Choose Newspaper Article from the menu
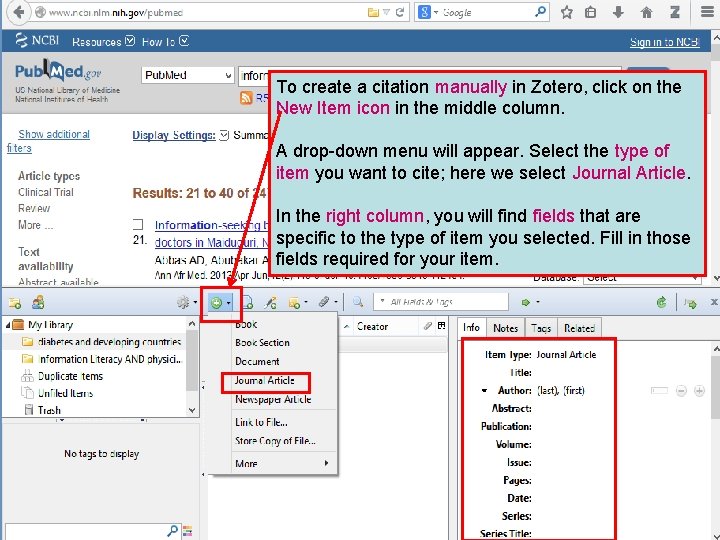Viewport: 720px width, 540px height. pos(273,399)
